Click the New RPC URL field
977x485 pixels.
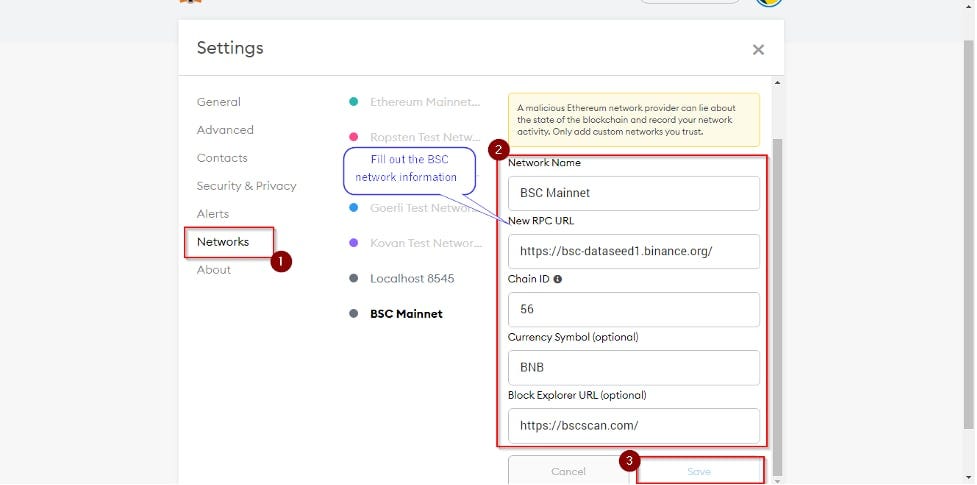(634, 251)
